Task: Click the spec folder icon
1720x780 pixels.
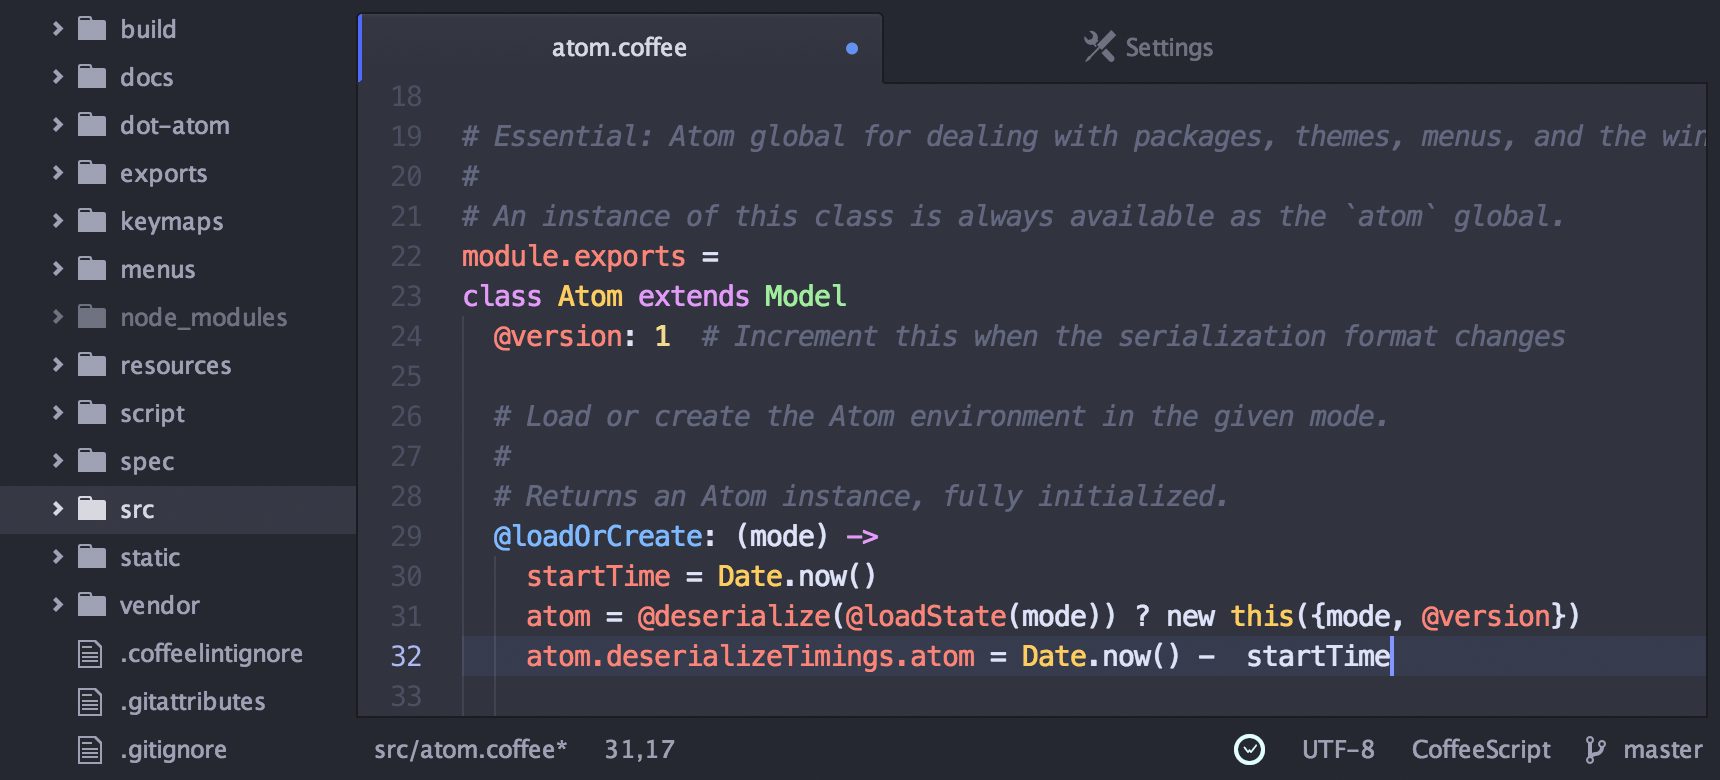Action: point(92,460)
